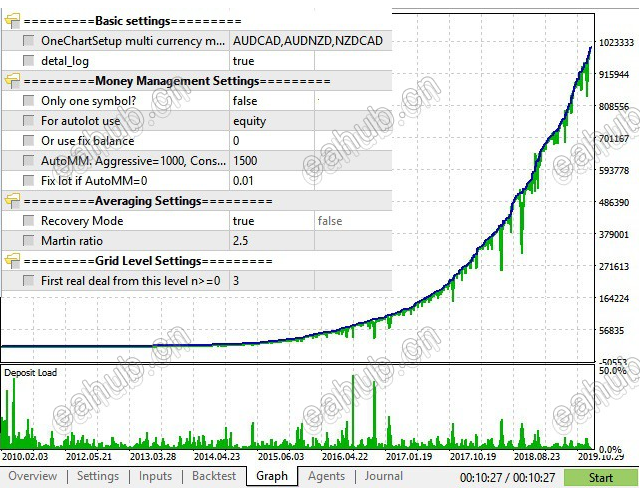Edit First real deal level value 3

pos(272,280)
